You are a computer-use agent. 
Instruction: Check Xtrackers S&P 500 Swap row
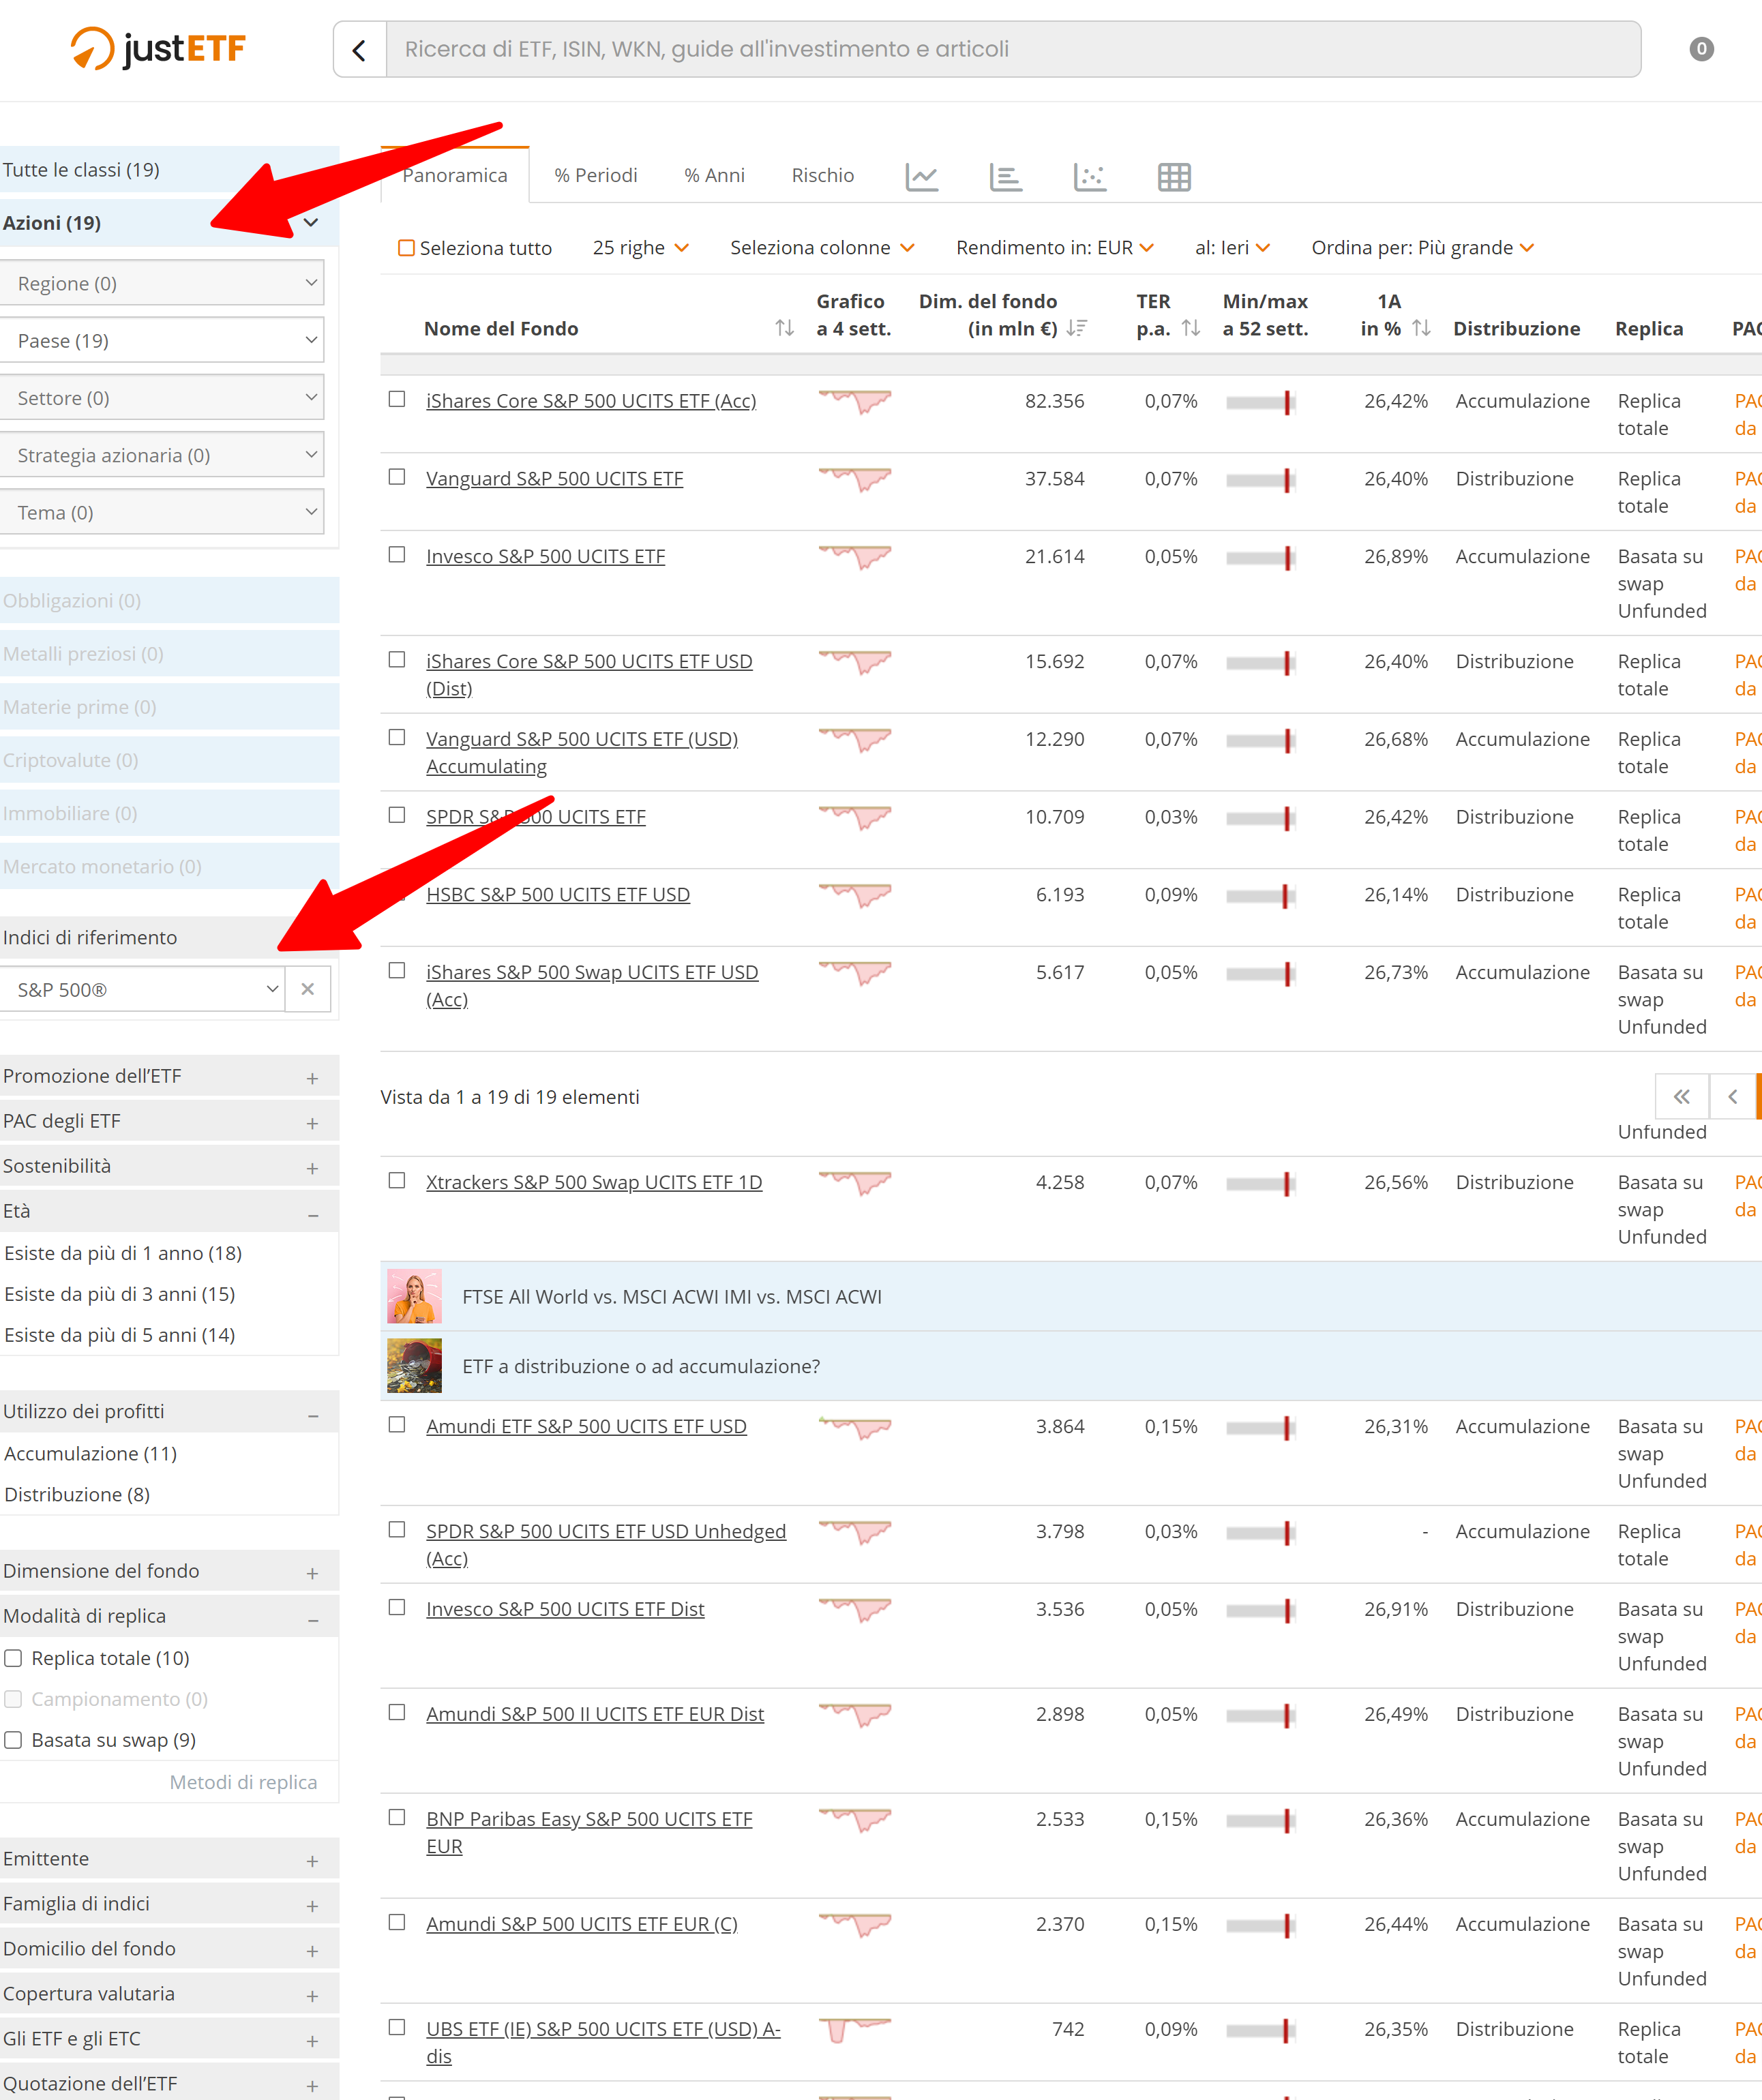point(397,1180)
